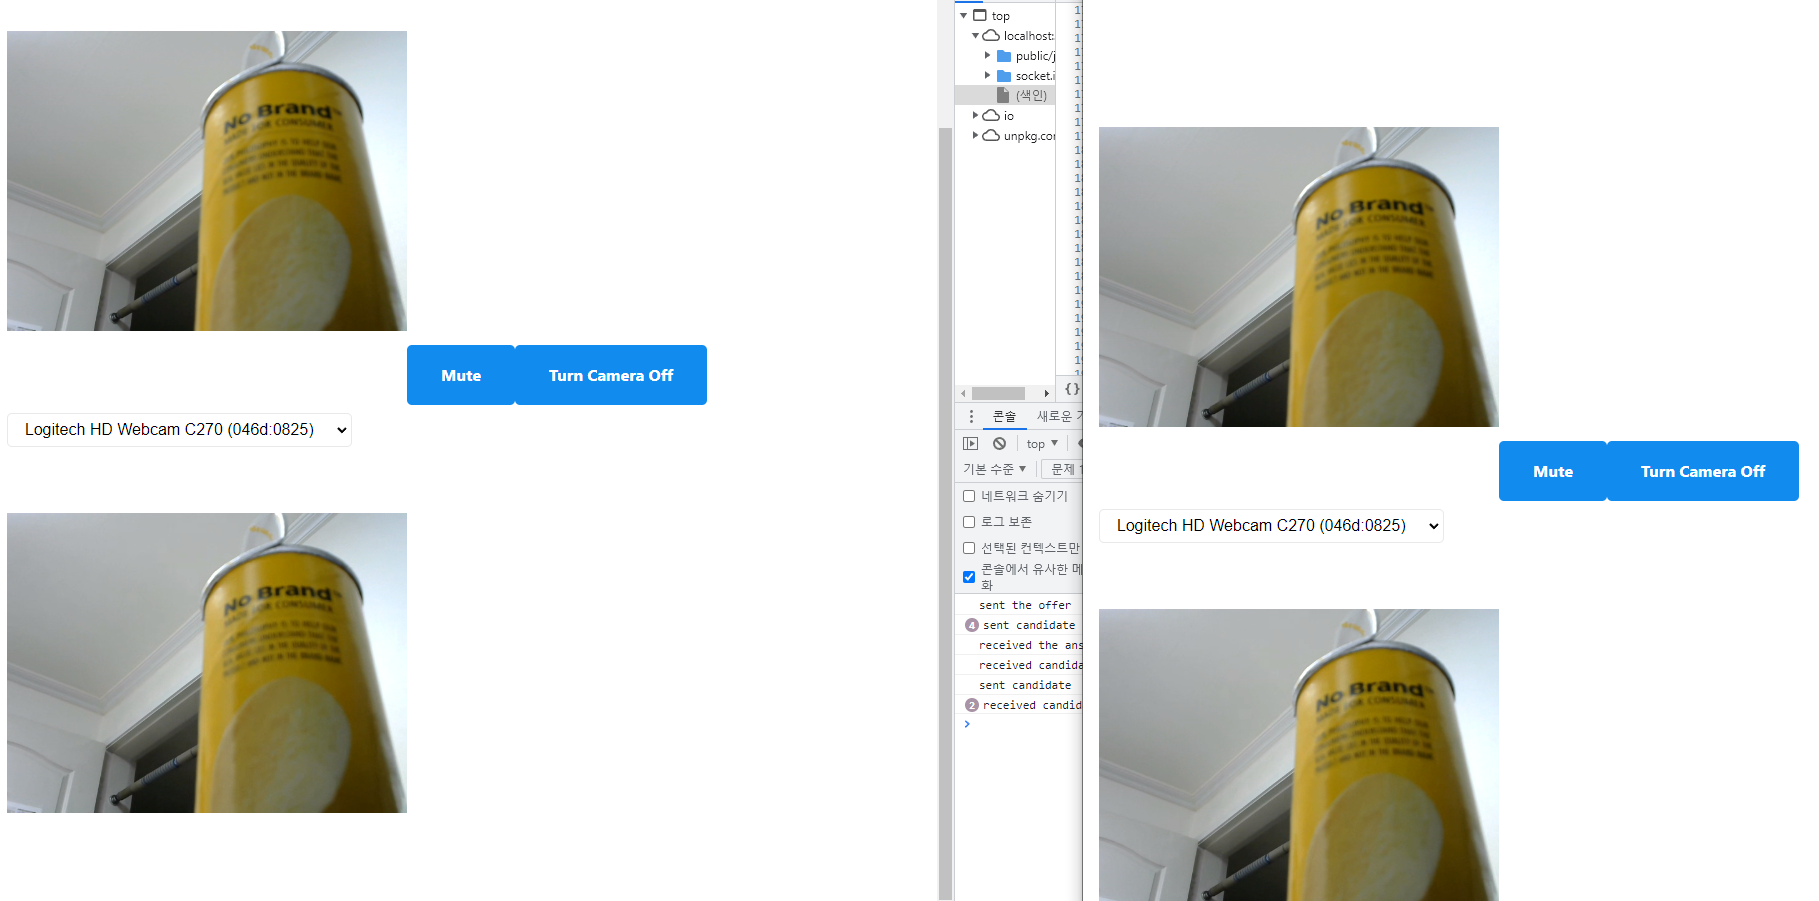
Task: Switch to the 새로운 기능 tab
Action: click(1058, 416)
